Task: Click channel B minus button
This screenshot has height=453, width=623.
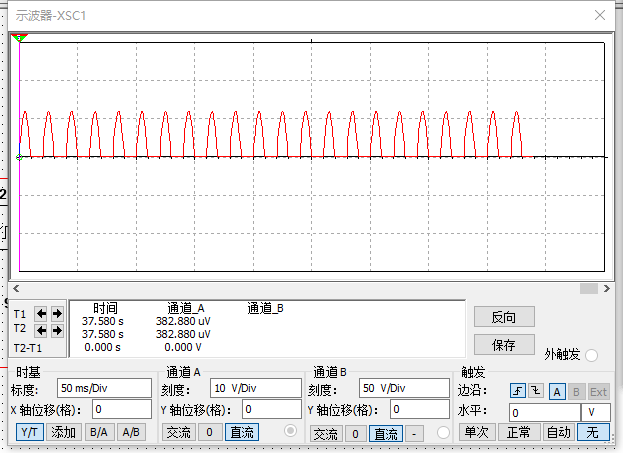Action: pos(414,434)
